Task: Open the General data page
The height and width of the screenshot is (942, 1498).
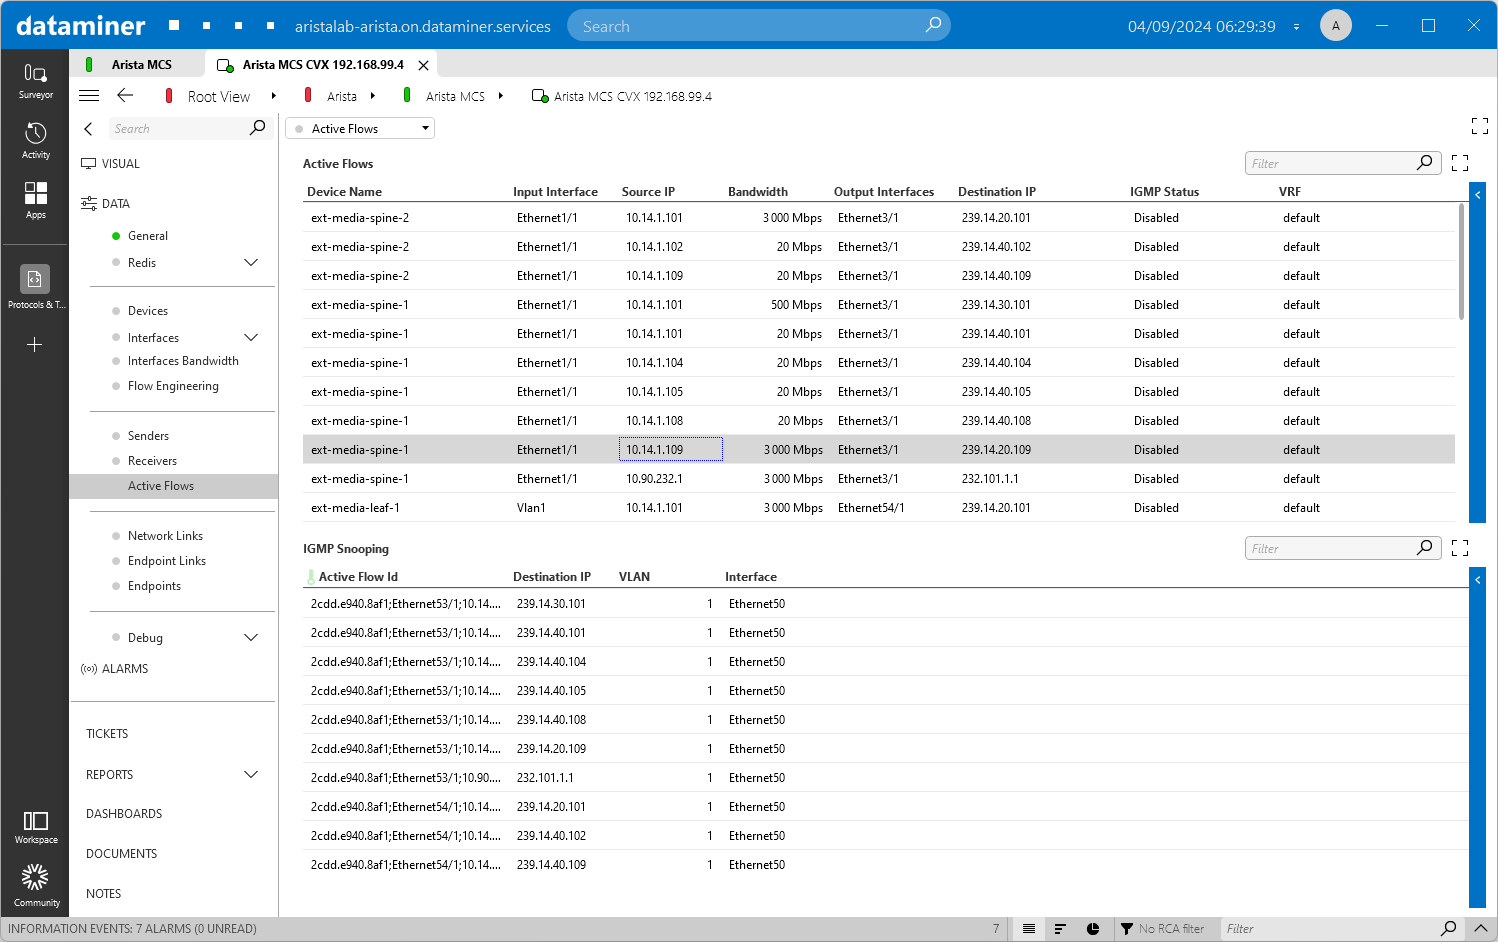Action: pyautogui.click(x=148, y=236)
